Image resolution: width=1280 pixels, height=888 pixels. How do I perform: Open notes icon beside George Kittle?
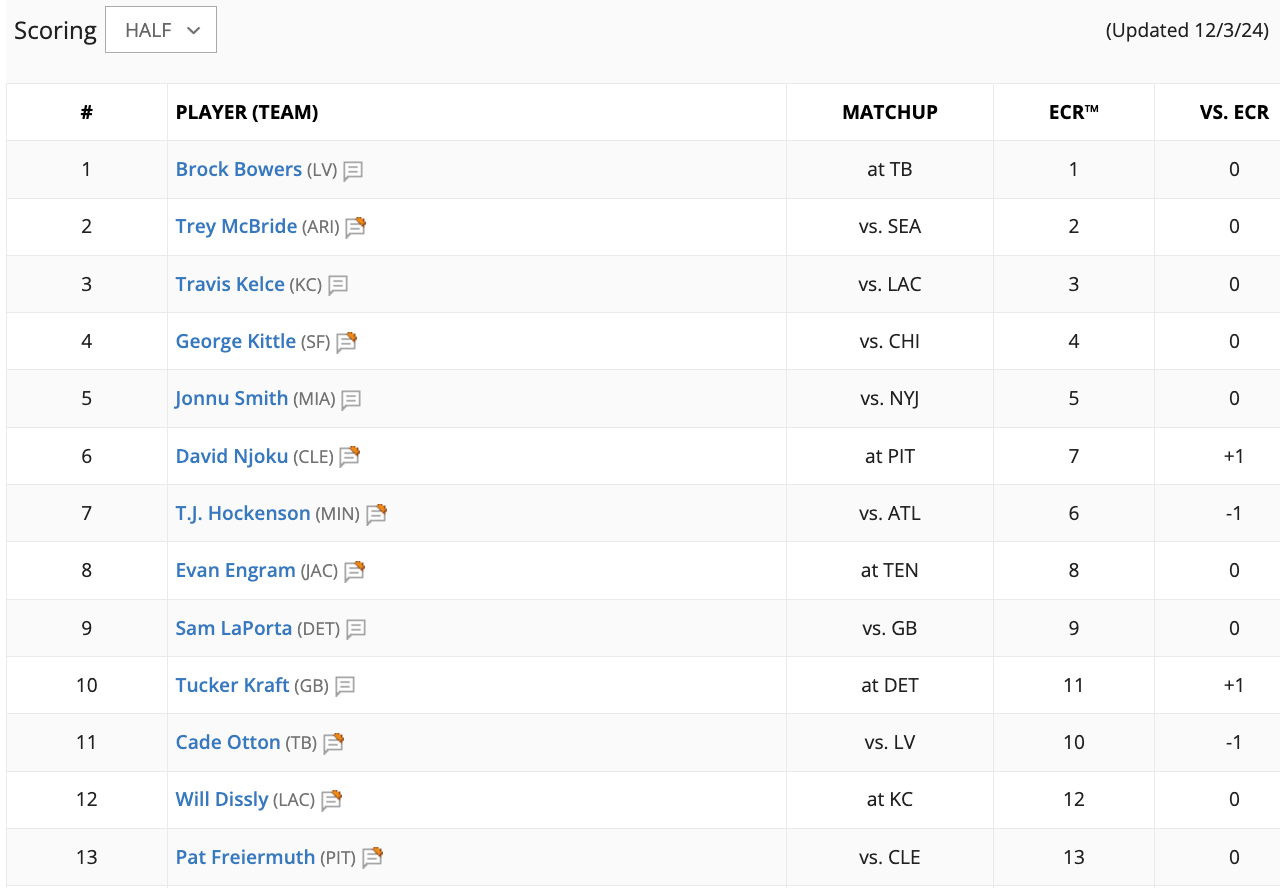click(x=346, y=342)
